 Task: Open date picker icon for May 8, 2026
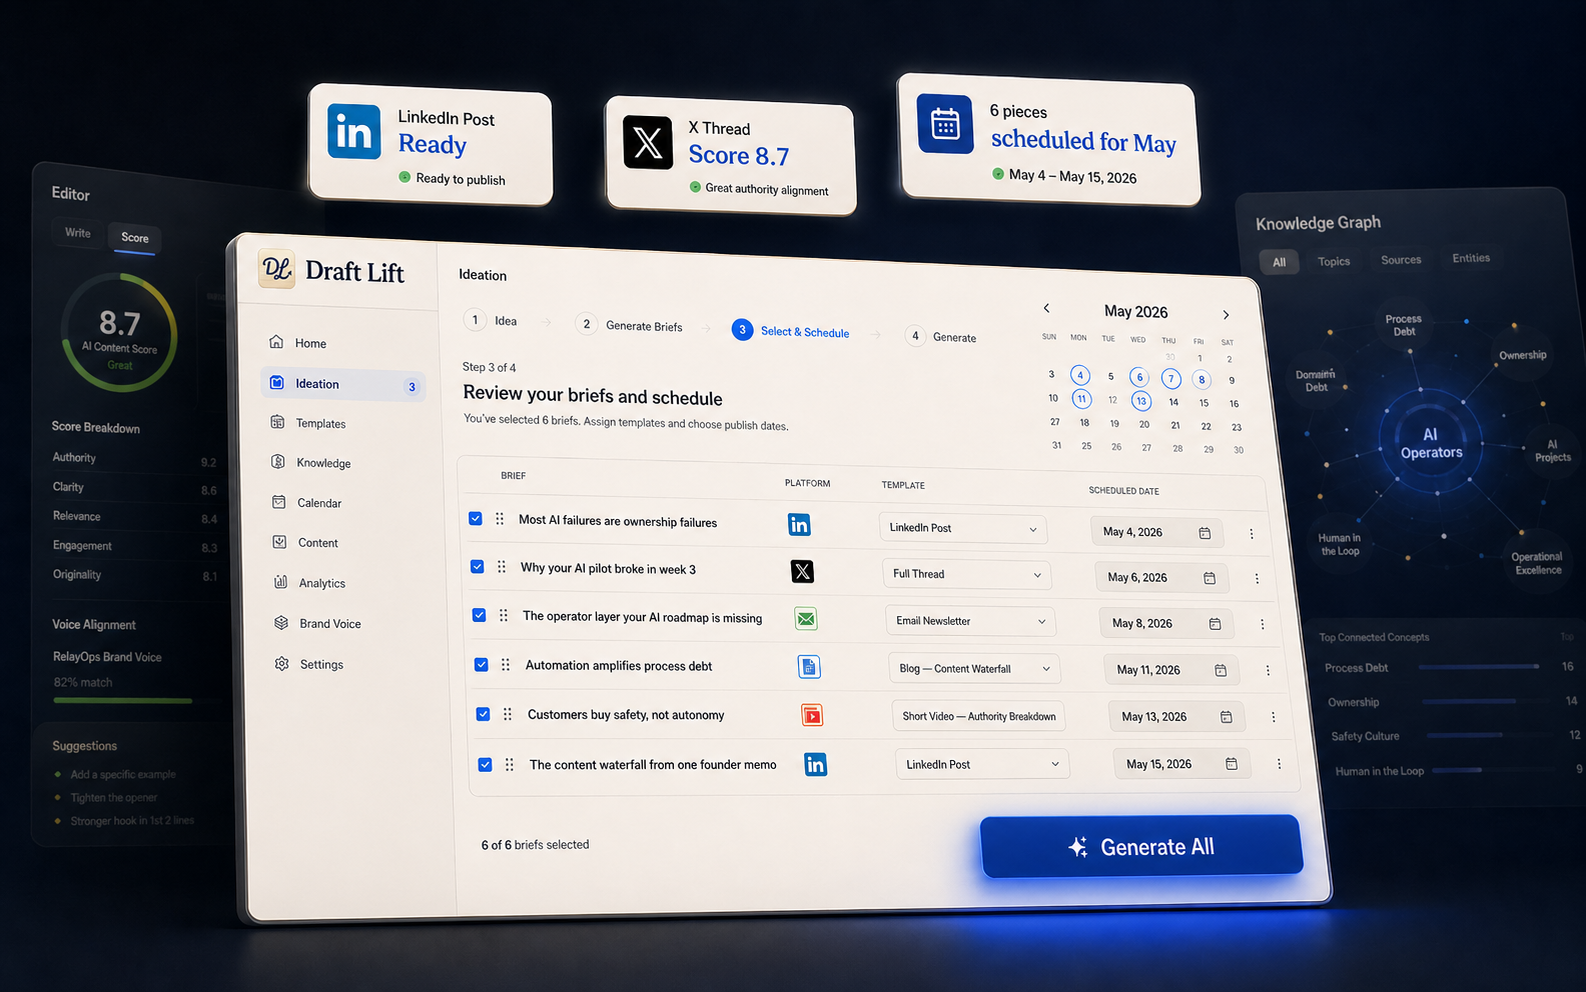click(1215, 624)
